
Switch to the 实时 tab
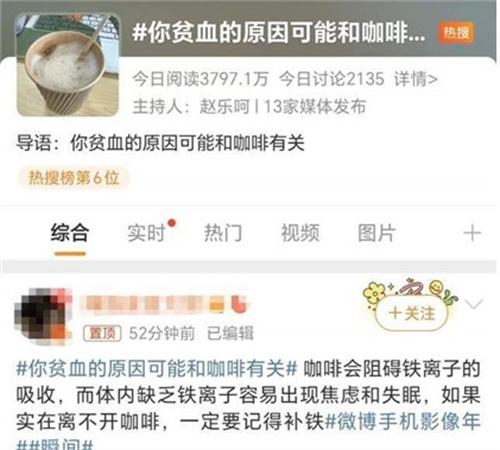(147, 233)
